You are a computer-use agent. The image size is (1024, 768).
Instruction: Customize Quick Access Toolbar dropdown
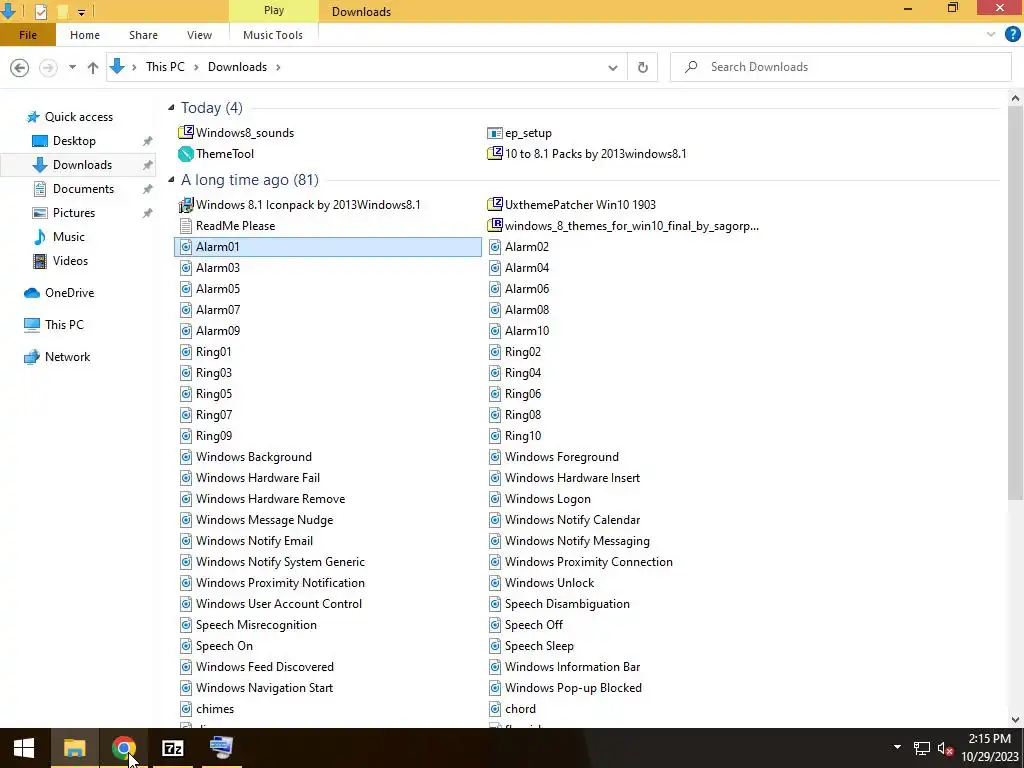81,12
